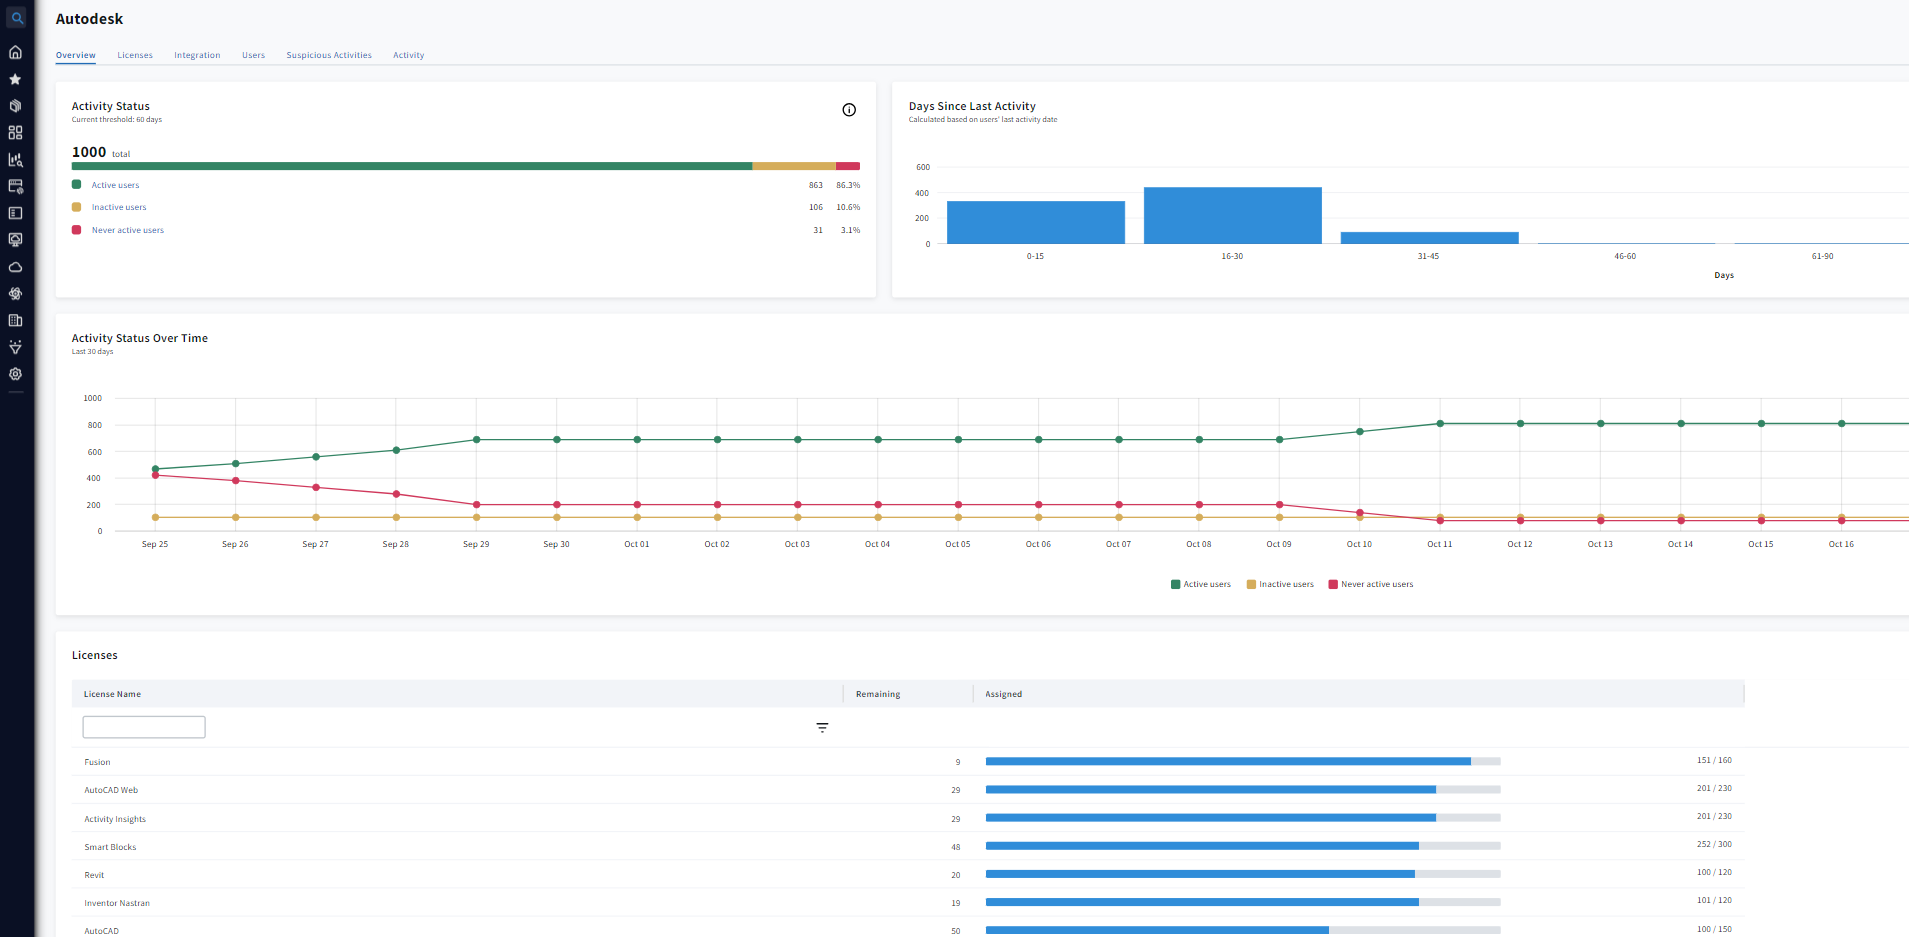The width and height of the screenshot is (1909, 937).
Task: Switch to the Licenses tab
Action: click(135, 55)
